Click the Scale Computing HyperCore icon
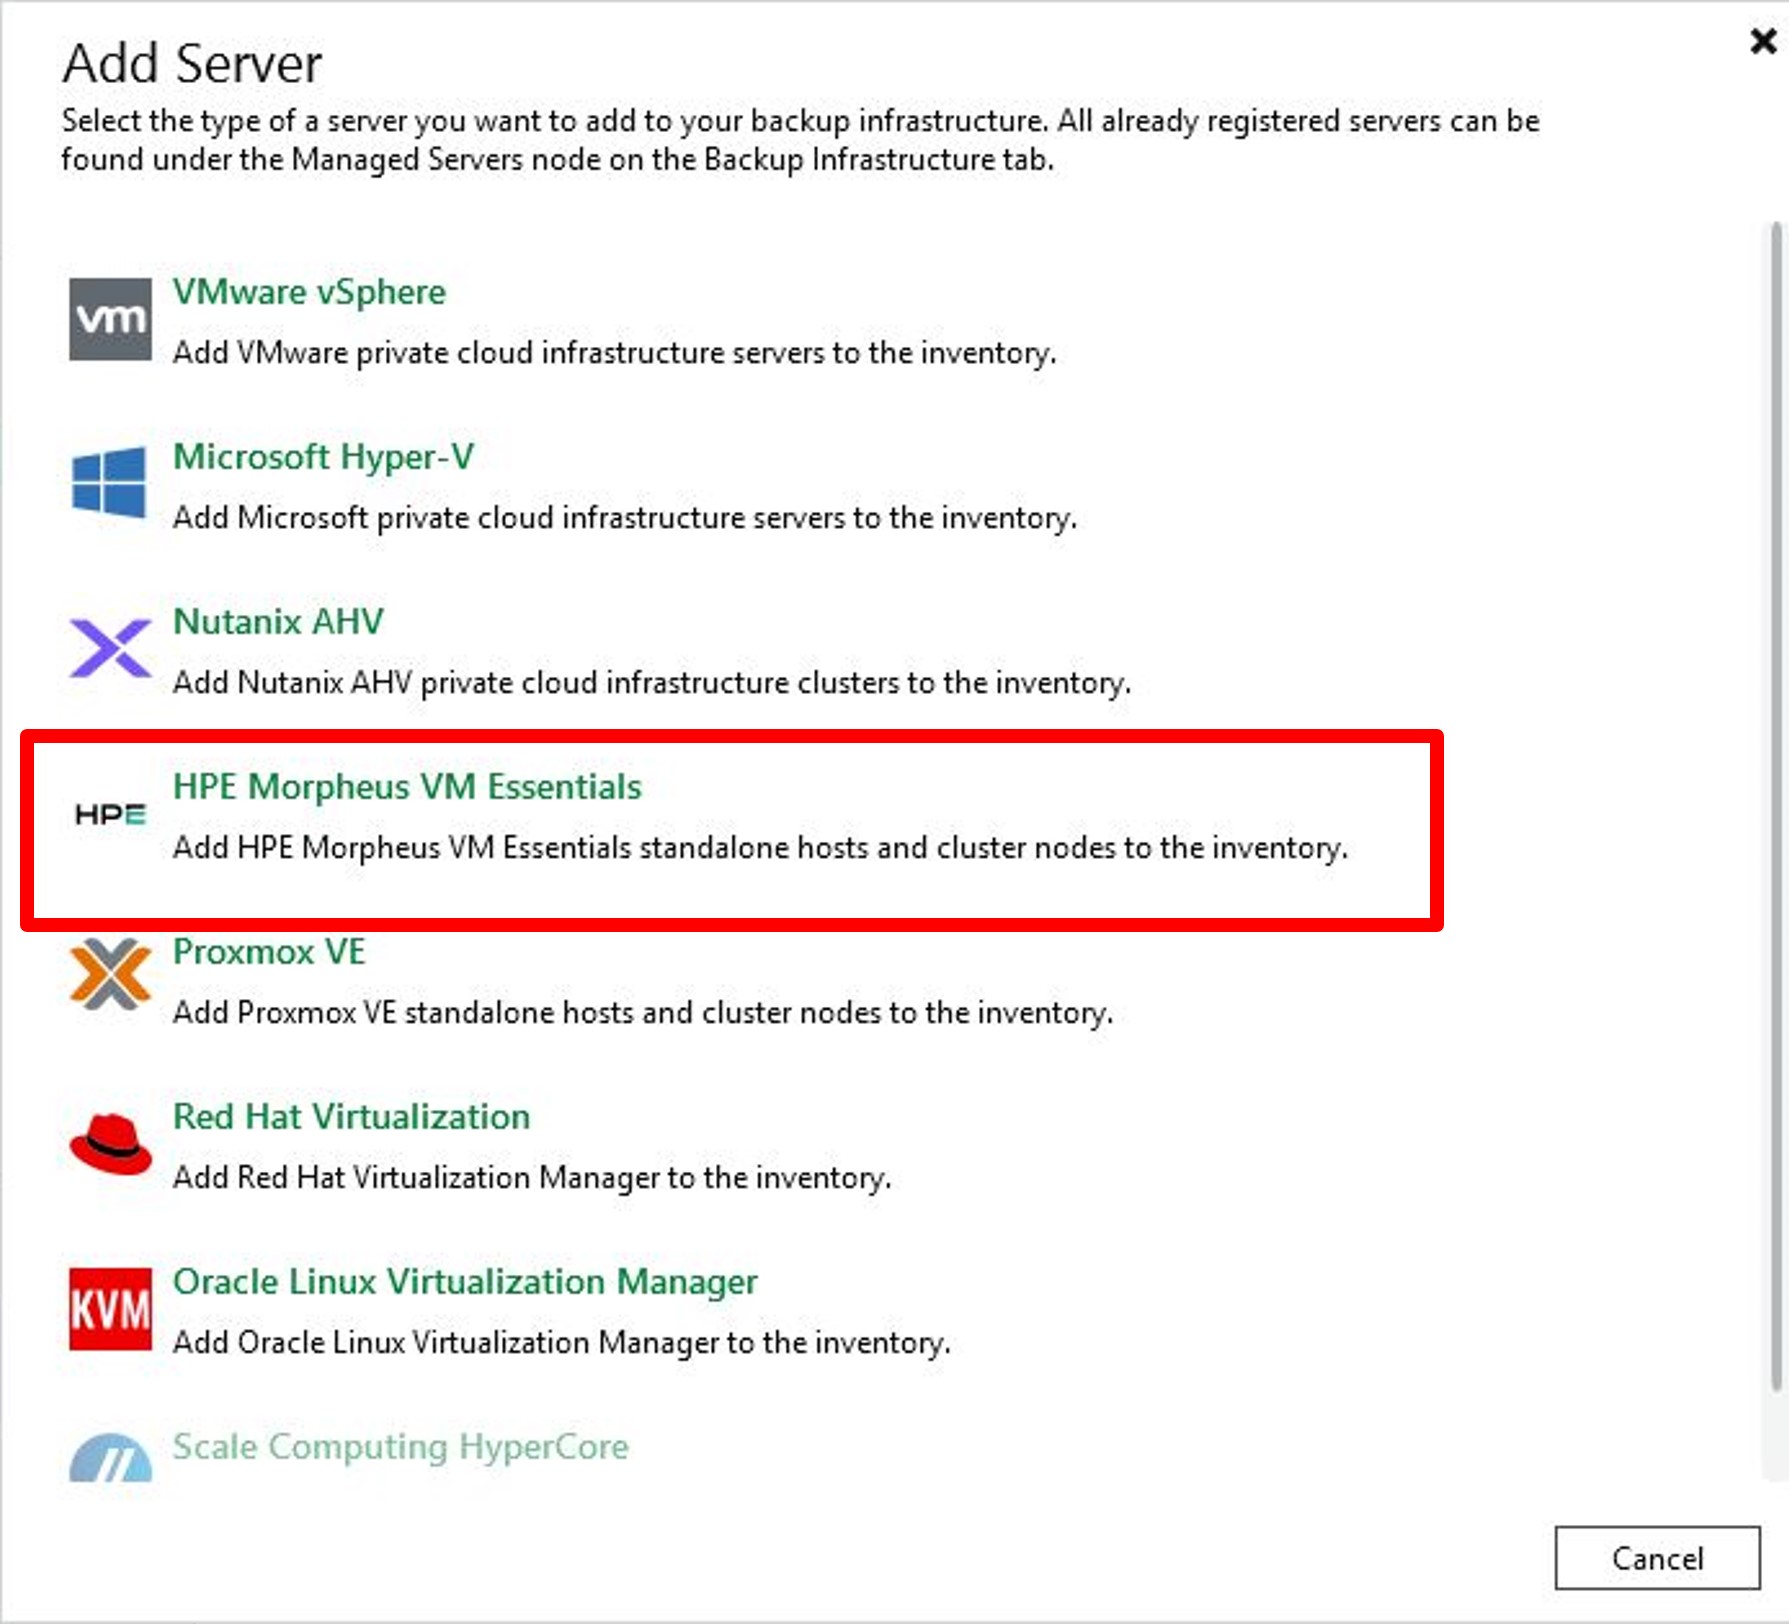Image resolution: width=1789 pixels, height=1624 pixels. tap(110, 1457)
